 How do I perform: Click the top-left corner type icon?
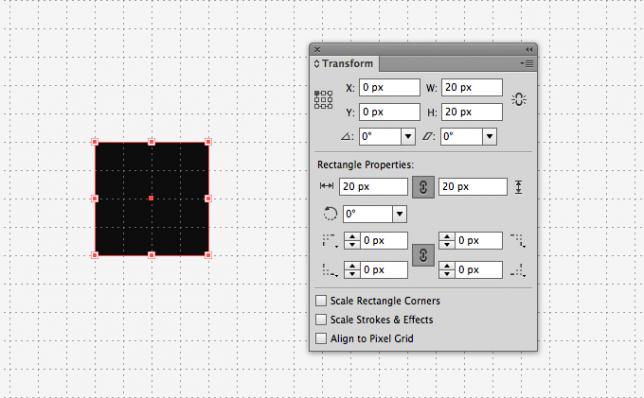329,241
